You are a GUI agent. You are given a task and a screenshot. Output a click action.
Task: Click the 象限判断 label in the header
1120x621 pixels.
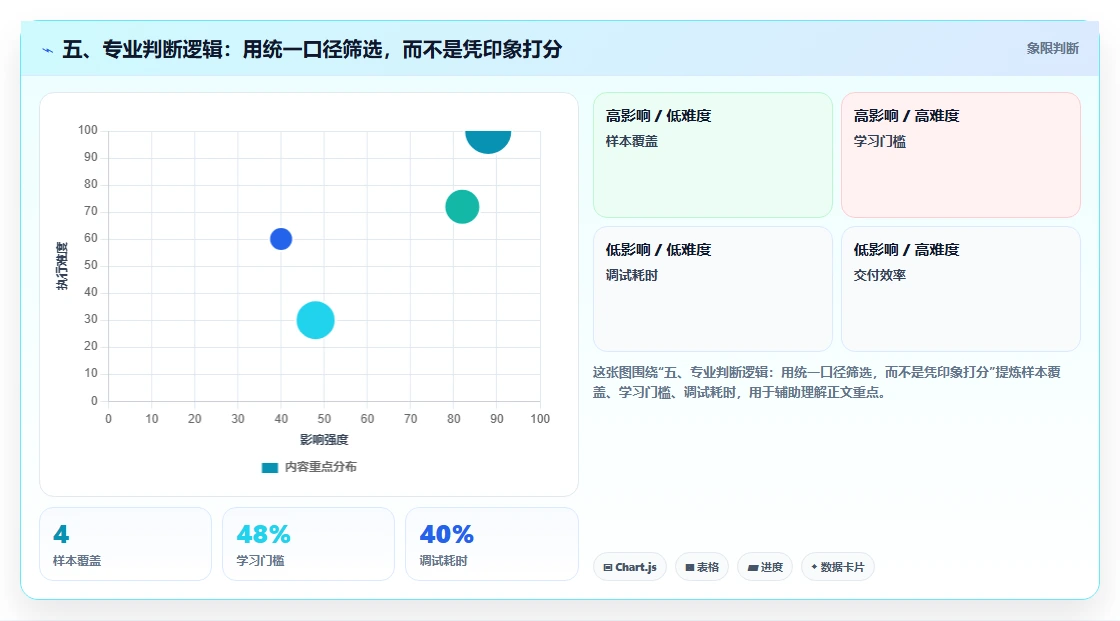click(x=1052, y=49)
